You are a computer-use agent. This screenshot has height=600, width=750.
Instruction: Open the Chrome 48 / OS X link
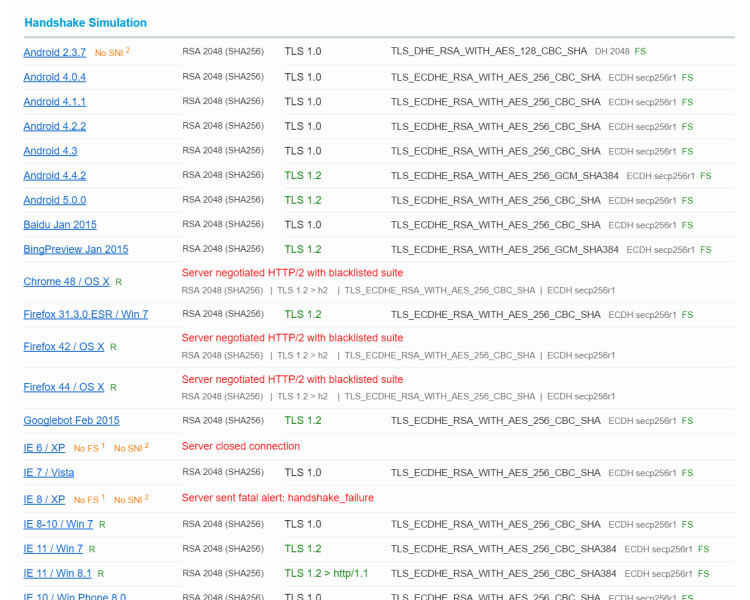tap(66, 281)
